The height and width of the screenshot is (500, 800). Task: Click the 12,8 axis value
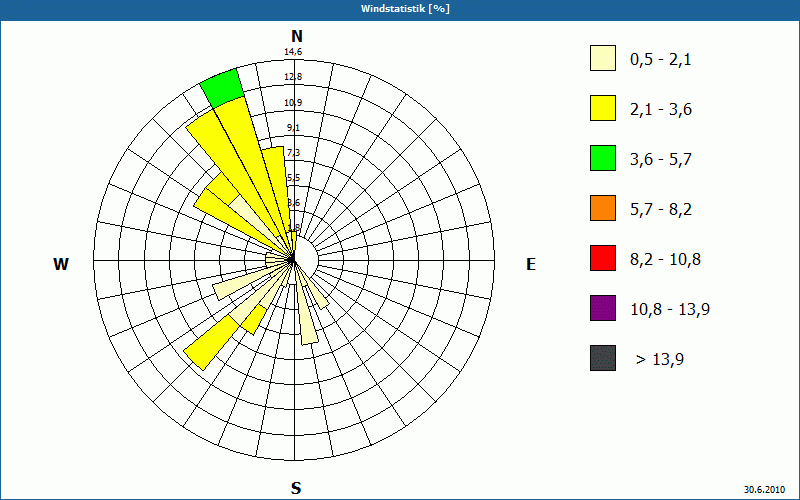tap(293, 77)
